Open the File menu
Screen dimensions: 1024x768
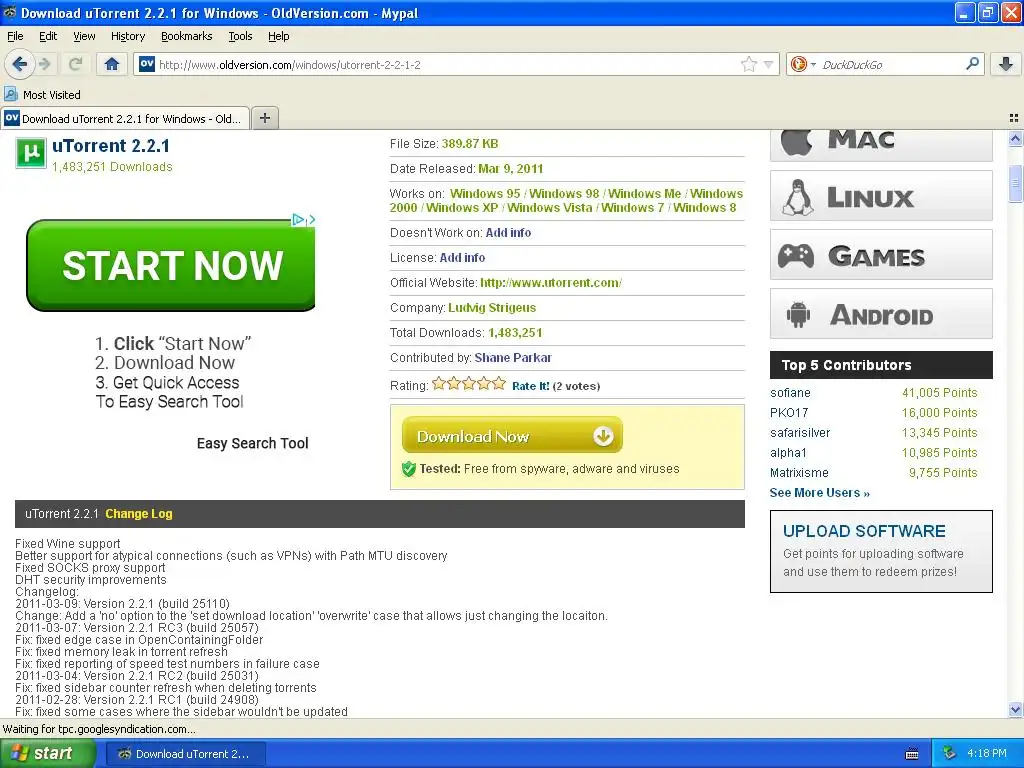point(15,37)
